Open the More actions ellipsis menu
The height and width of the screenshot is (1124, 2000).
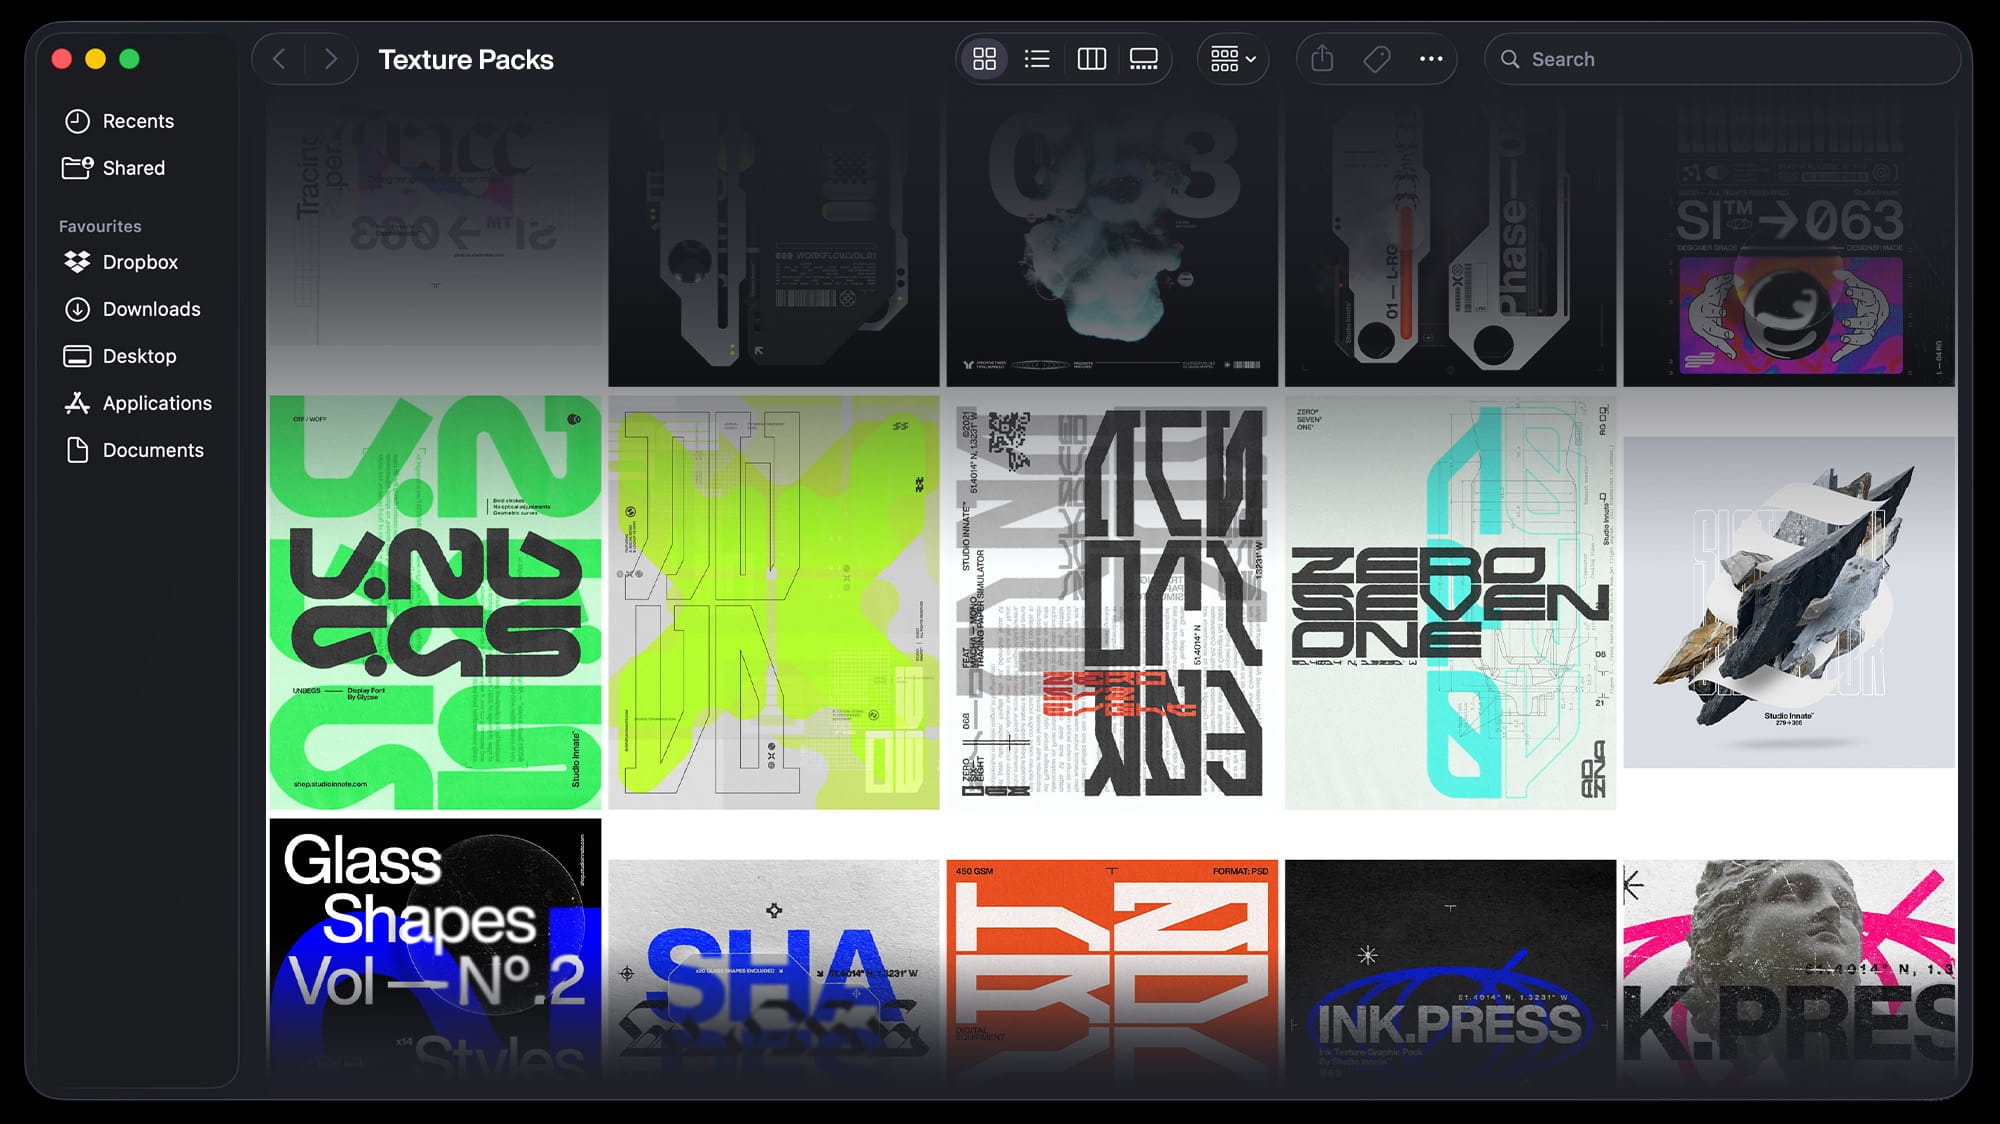click(1431, 58)
